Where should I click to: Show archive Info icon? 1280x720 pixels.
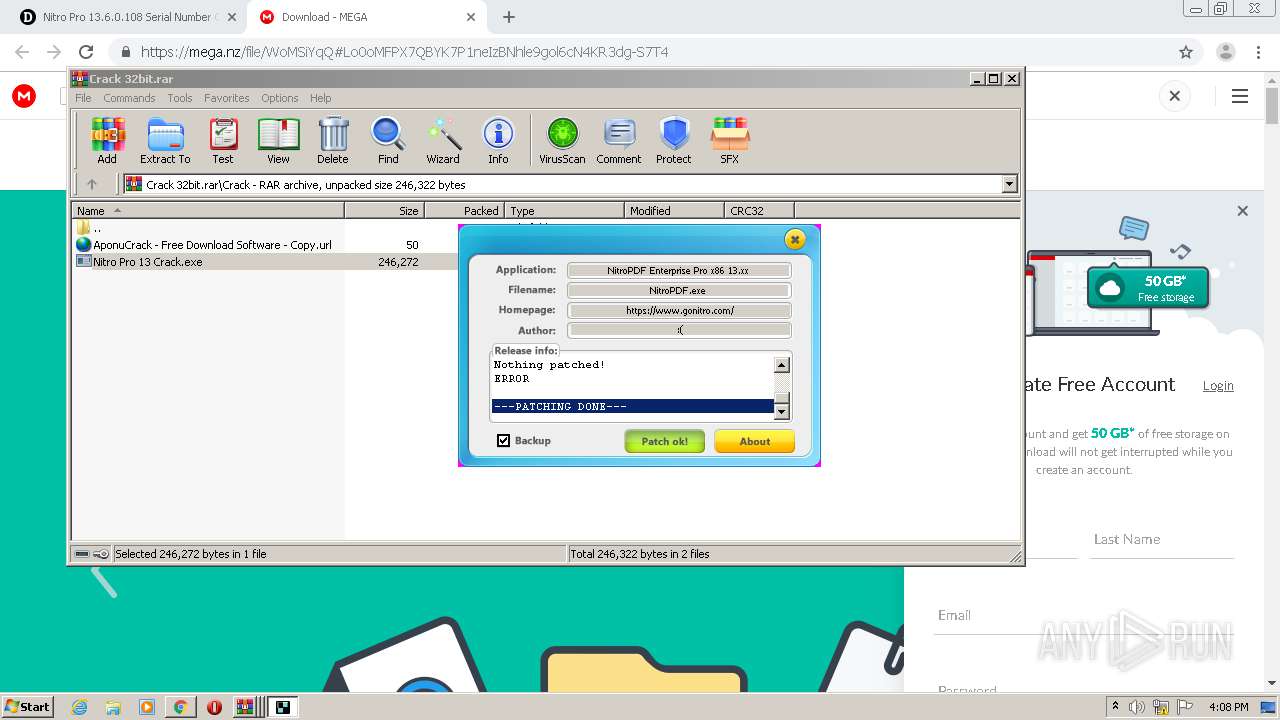click(x=498, y=141)
